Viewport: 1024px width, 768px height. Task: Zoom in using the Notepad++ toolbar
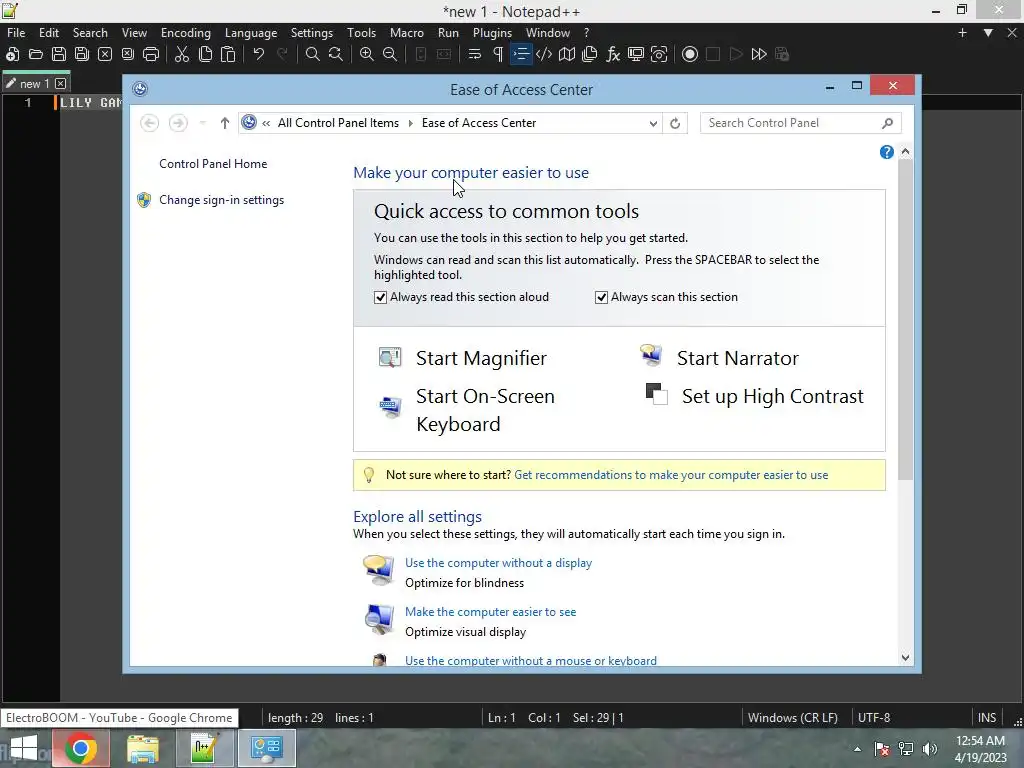click(367, 54)
